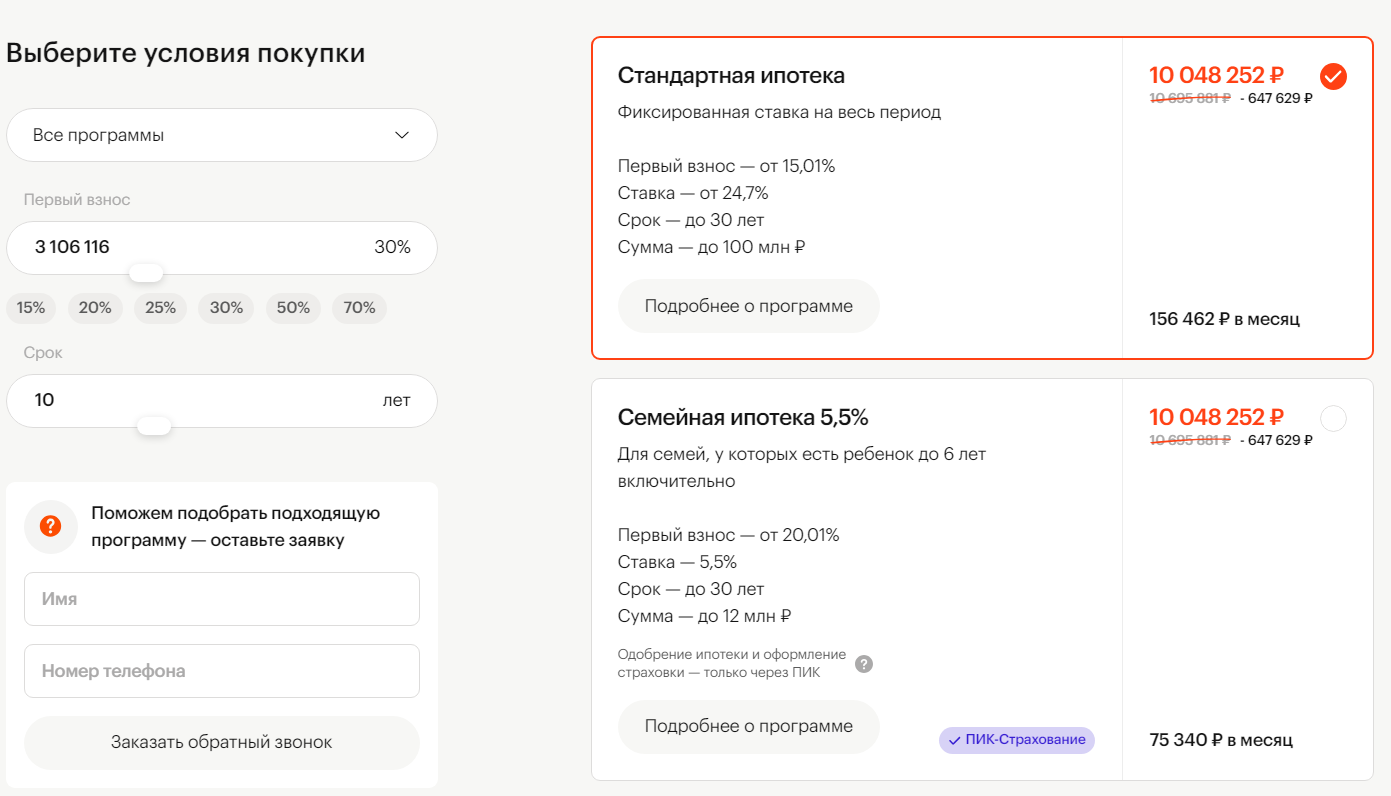
Task: Select the 25% down payment chip
Action: 161,308
